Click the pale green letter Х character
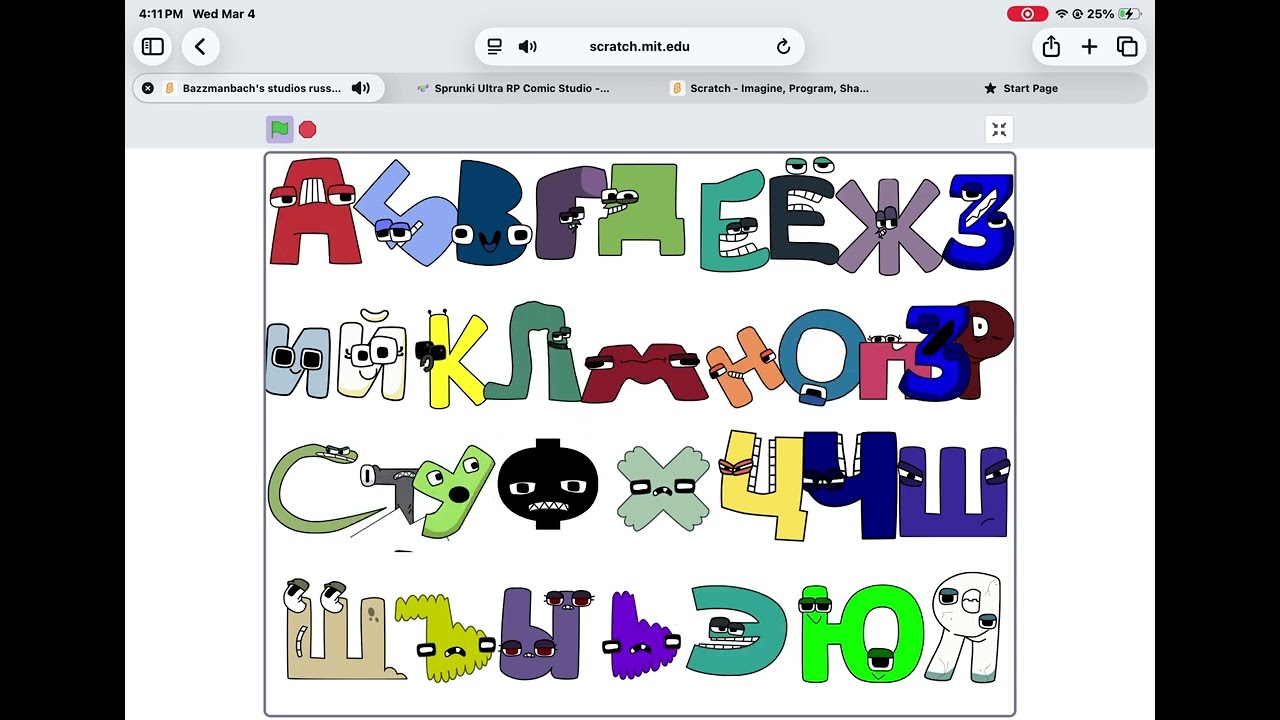 click(662, 488)
